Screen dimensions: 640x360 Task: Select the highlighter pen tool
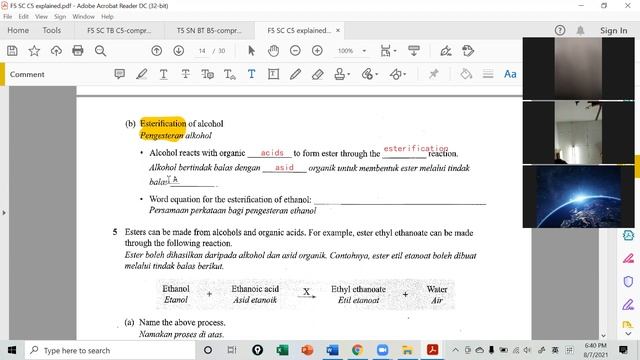(x=142, y=74)
